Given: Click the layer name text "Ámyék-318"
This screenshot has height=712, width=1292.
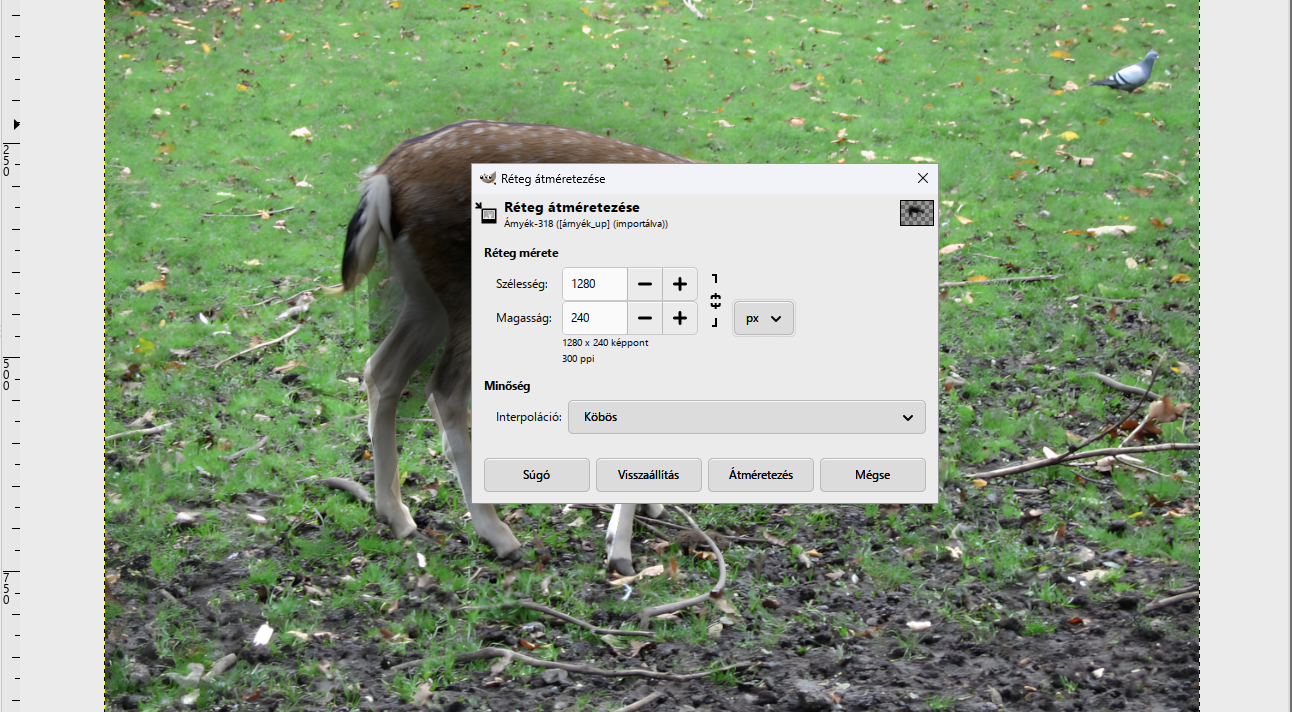Looking at the screenshot, I should point(527,224).
